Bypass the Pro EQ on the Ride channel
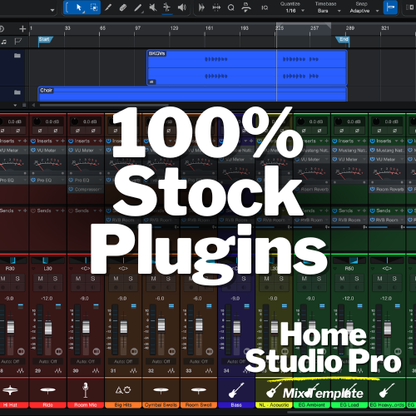This screenshot has height=416, width=416. 33,180
